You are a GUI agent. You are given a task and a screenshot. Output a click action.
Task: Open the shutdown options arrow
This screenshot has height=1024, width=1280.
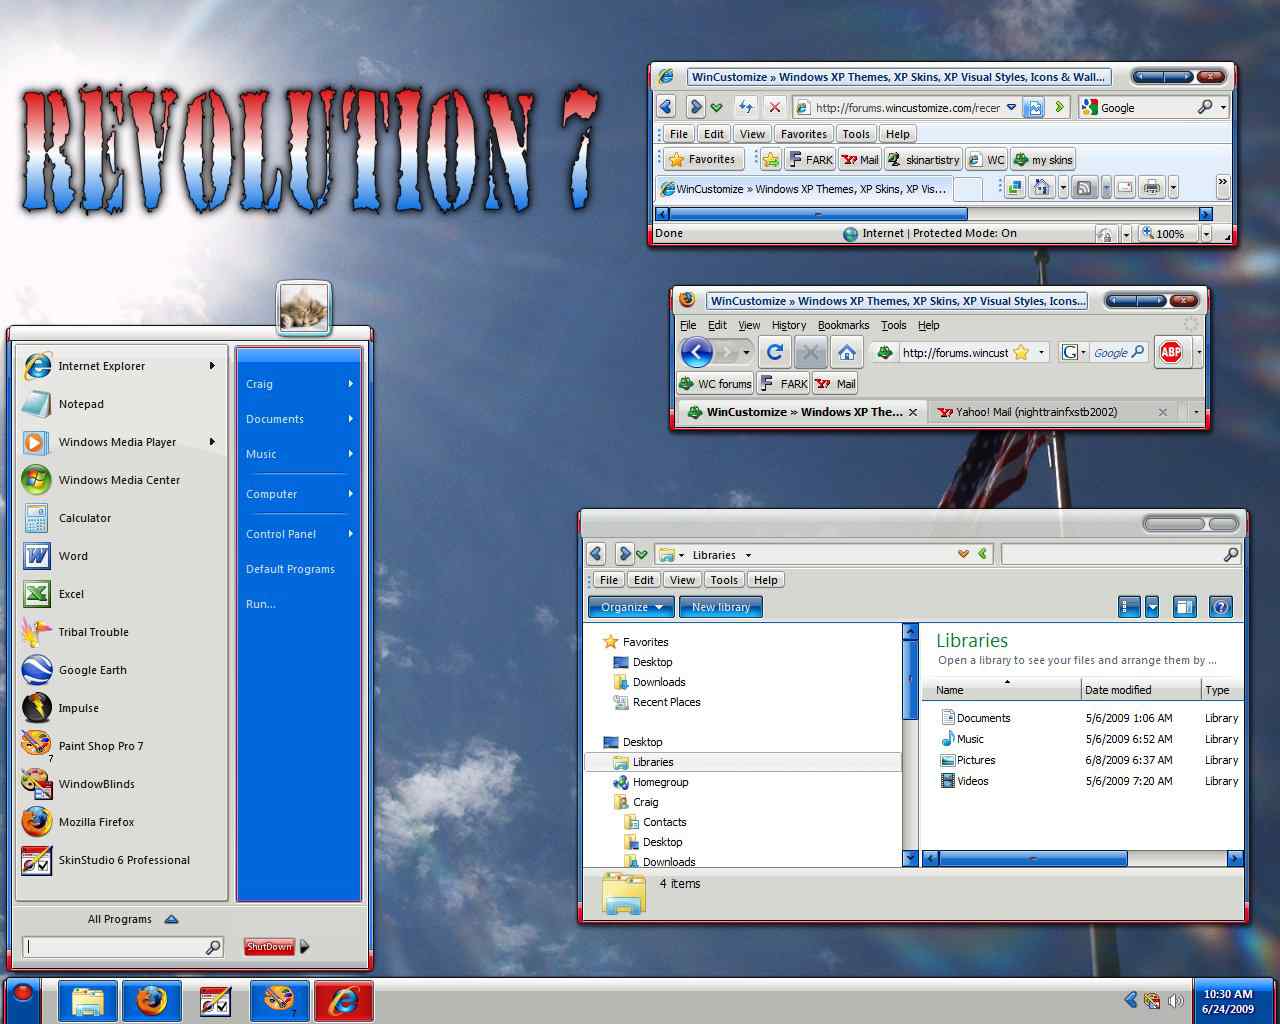tap(305, 946)
